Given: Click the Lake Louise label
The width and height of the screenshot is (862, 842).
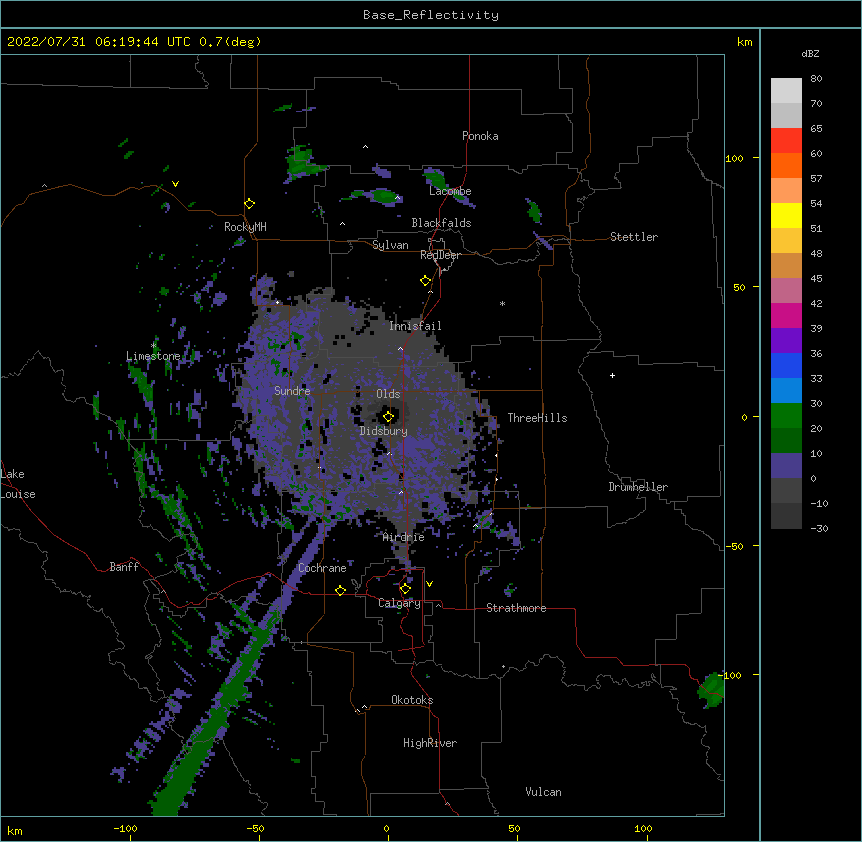Looking at the screenshot, I should click(18, 484).
